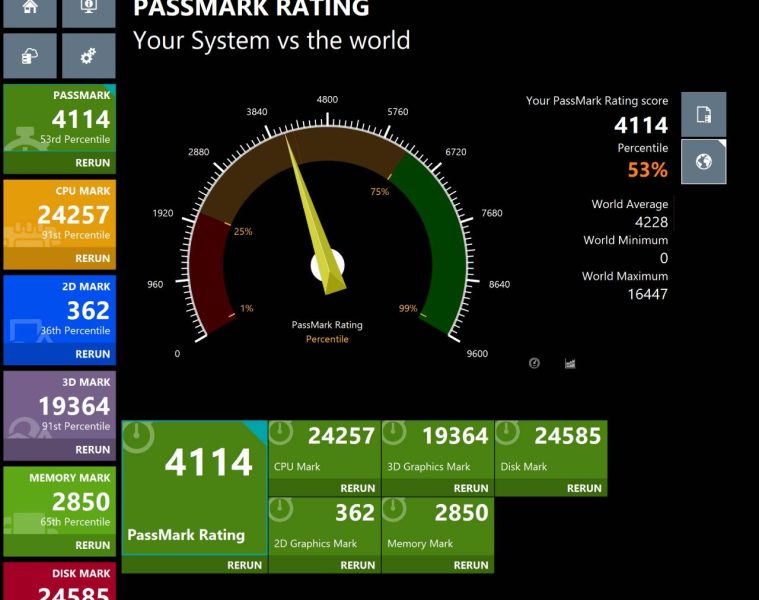Rerun the MEMORY MARK sidebar test
Image resolution: width=759 pixels, height=600 pixels.
92,545
